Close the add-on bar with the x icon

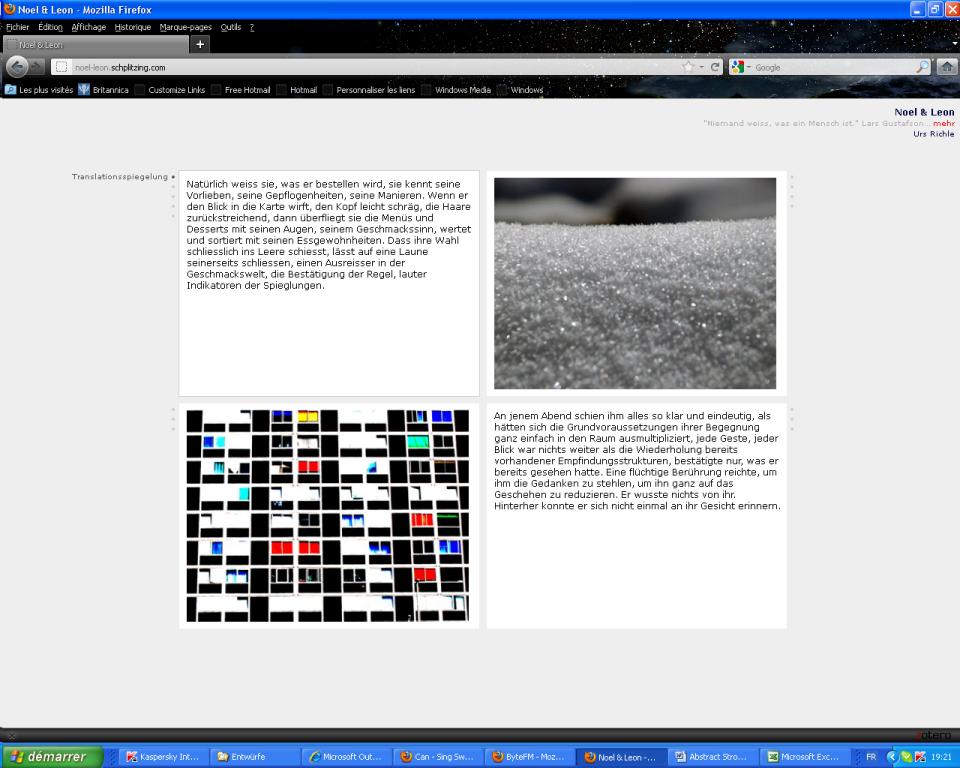(x=11, y=736)
